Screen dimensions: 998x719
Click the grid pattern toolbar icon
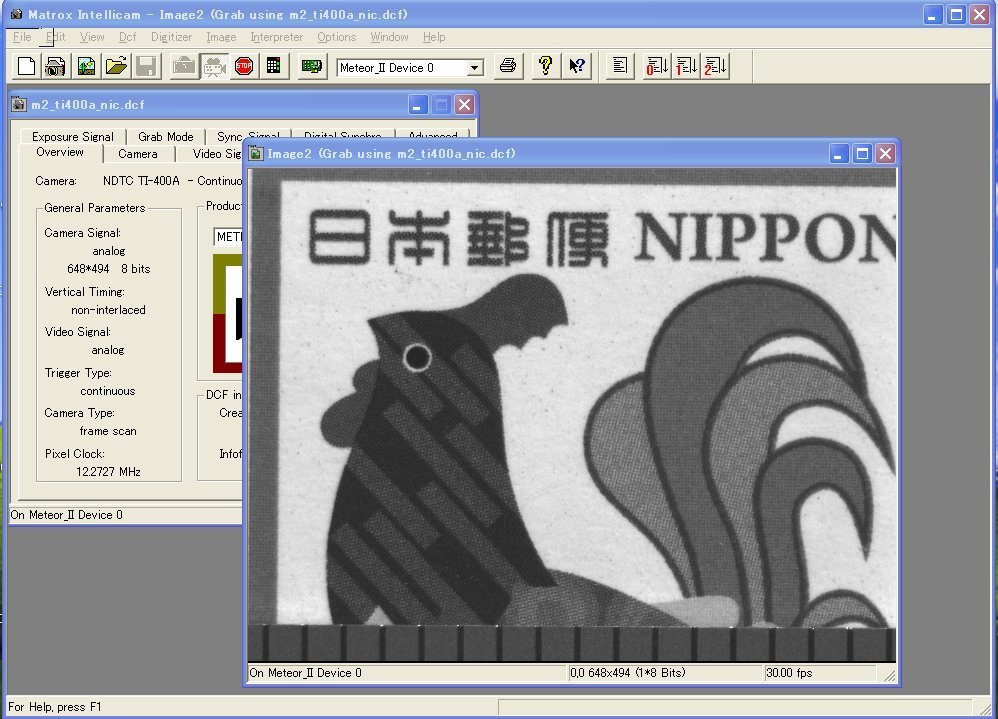coord(274,66)
